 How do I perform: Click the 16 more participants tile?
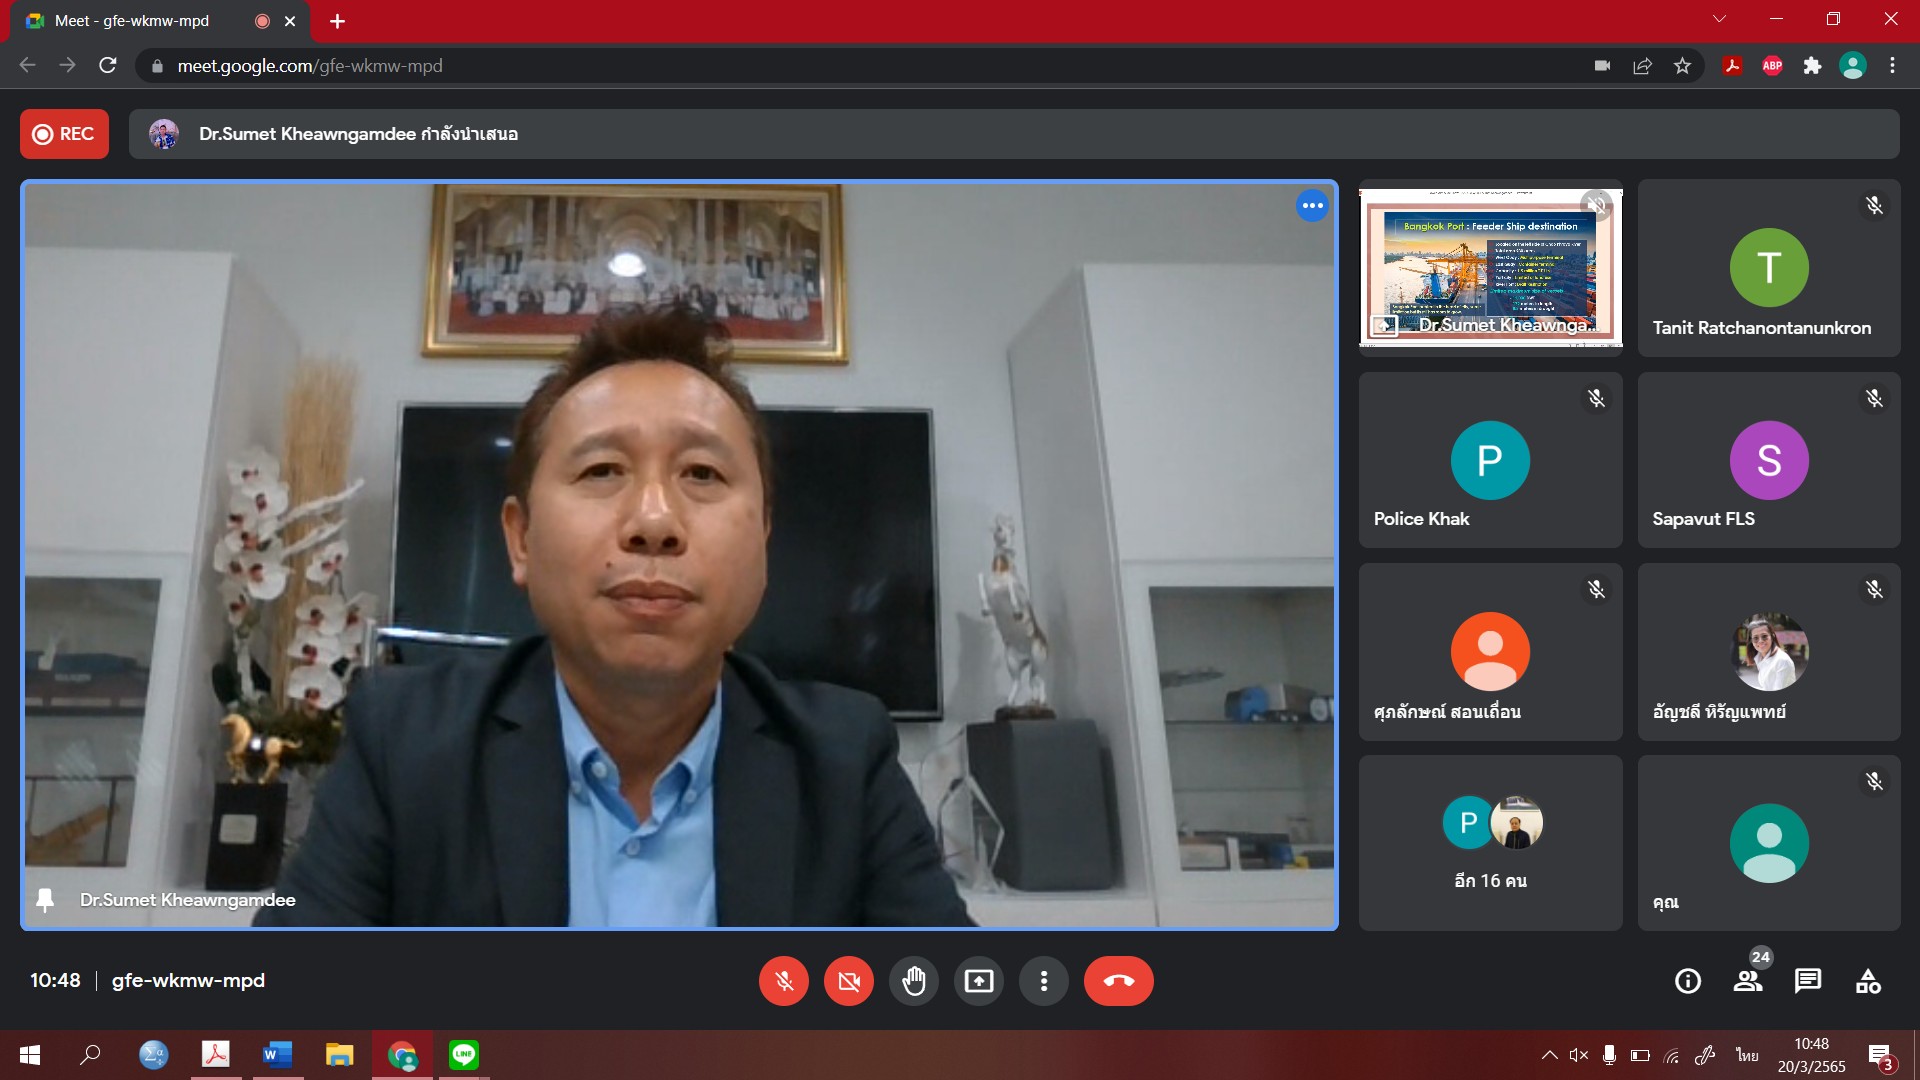tap(1490, 843)
